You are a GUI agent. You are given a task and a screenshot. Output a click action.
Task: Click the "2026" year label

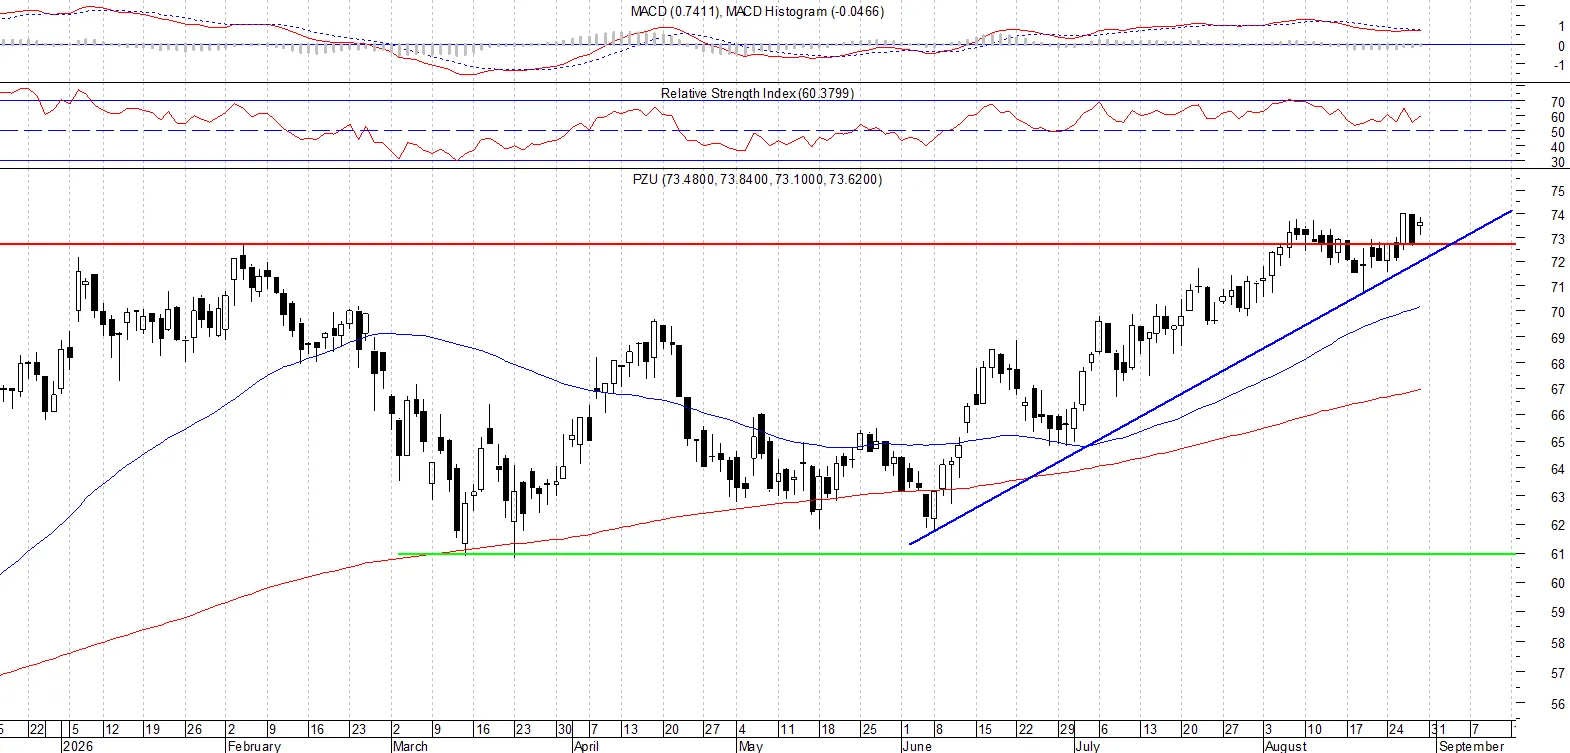click(77, 746)
